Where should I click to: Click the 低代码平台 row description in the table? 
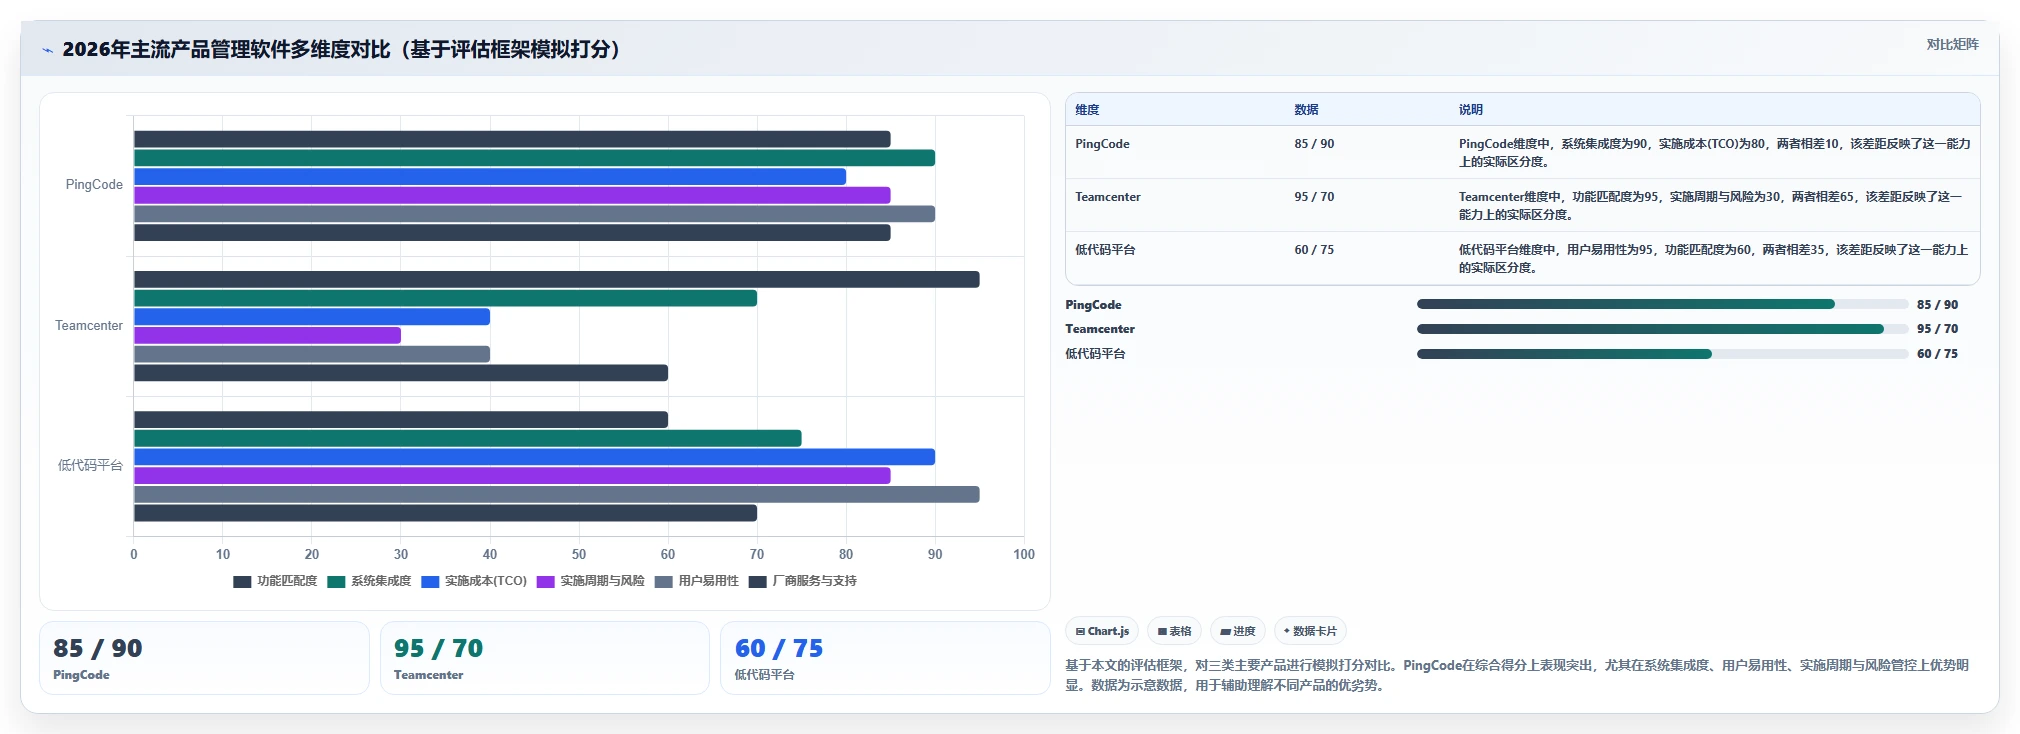[x=1713, y=259]
